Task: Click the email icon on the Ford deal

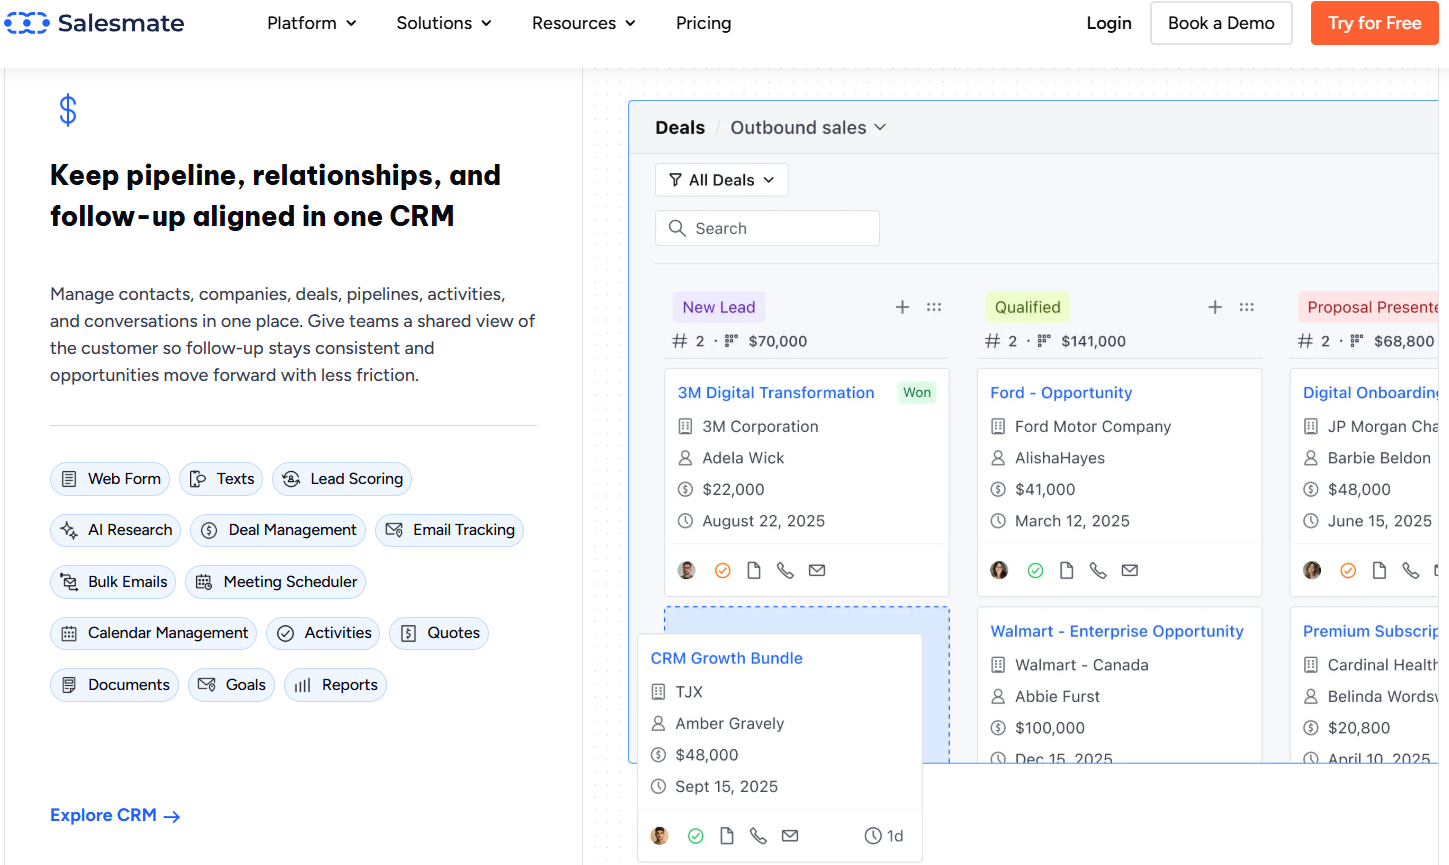Action: click(1130, 570)
